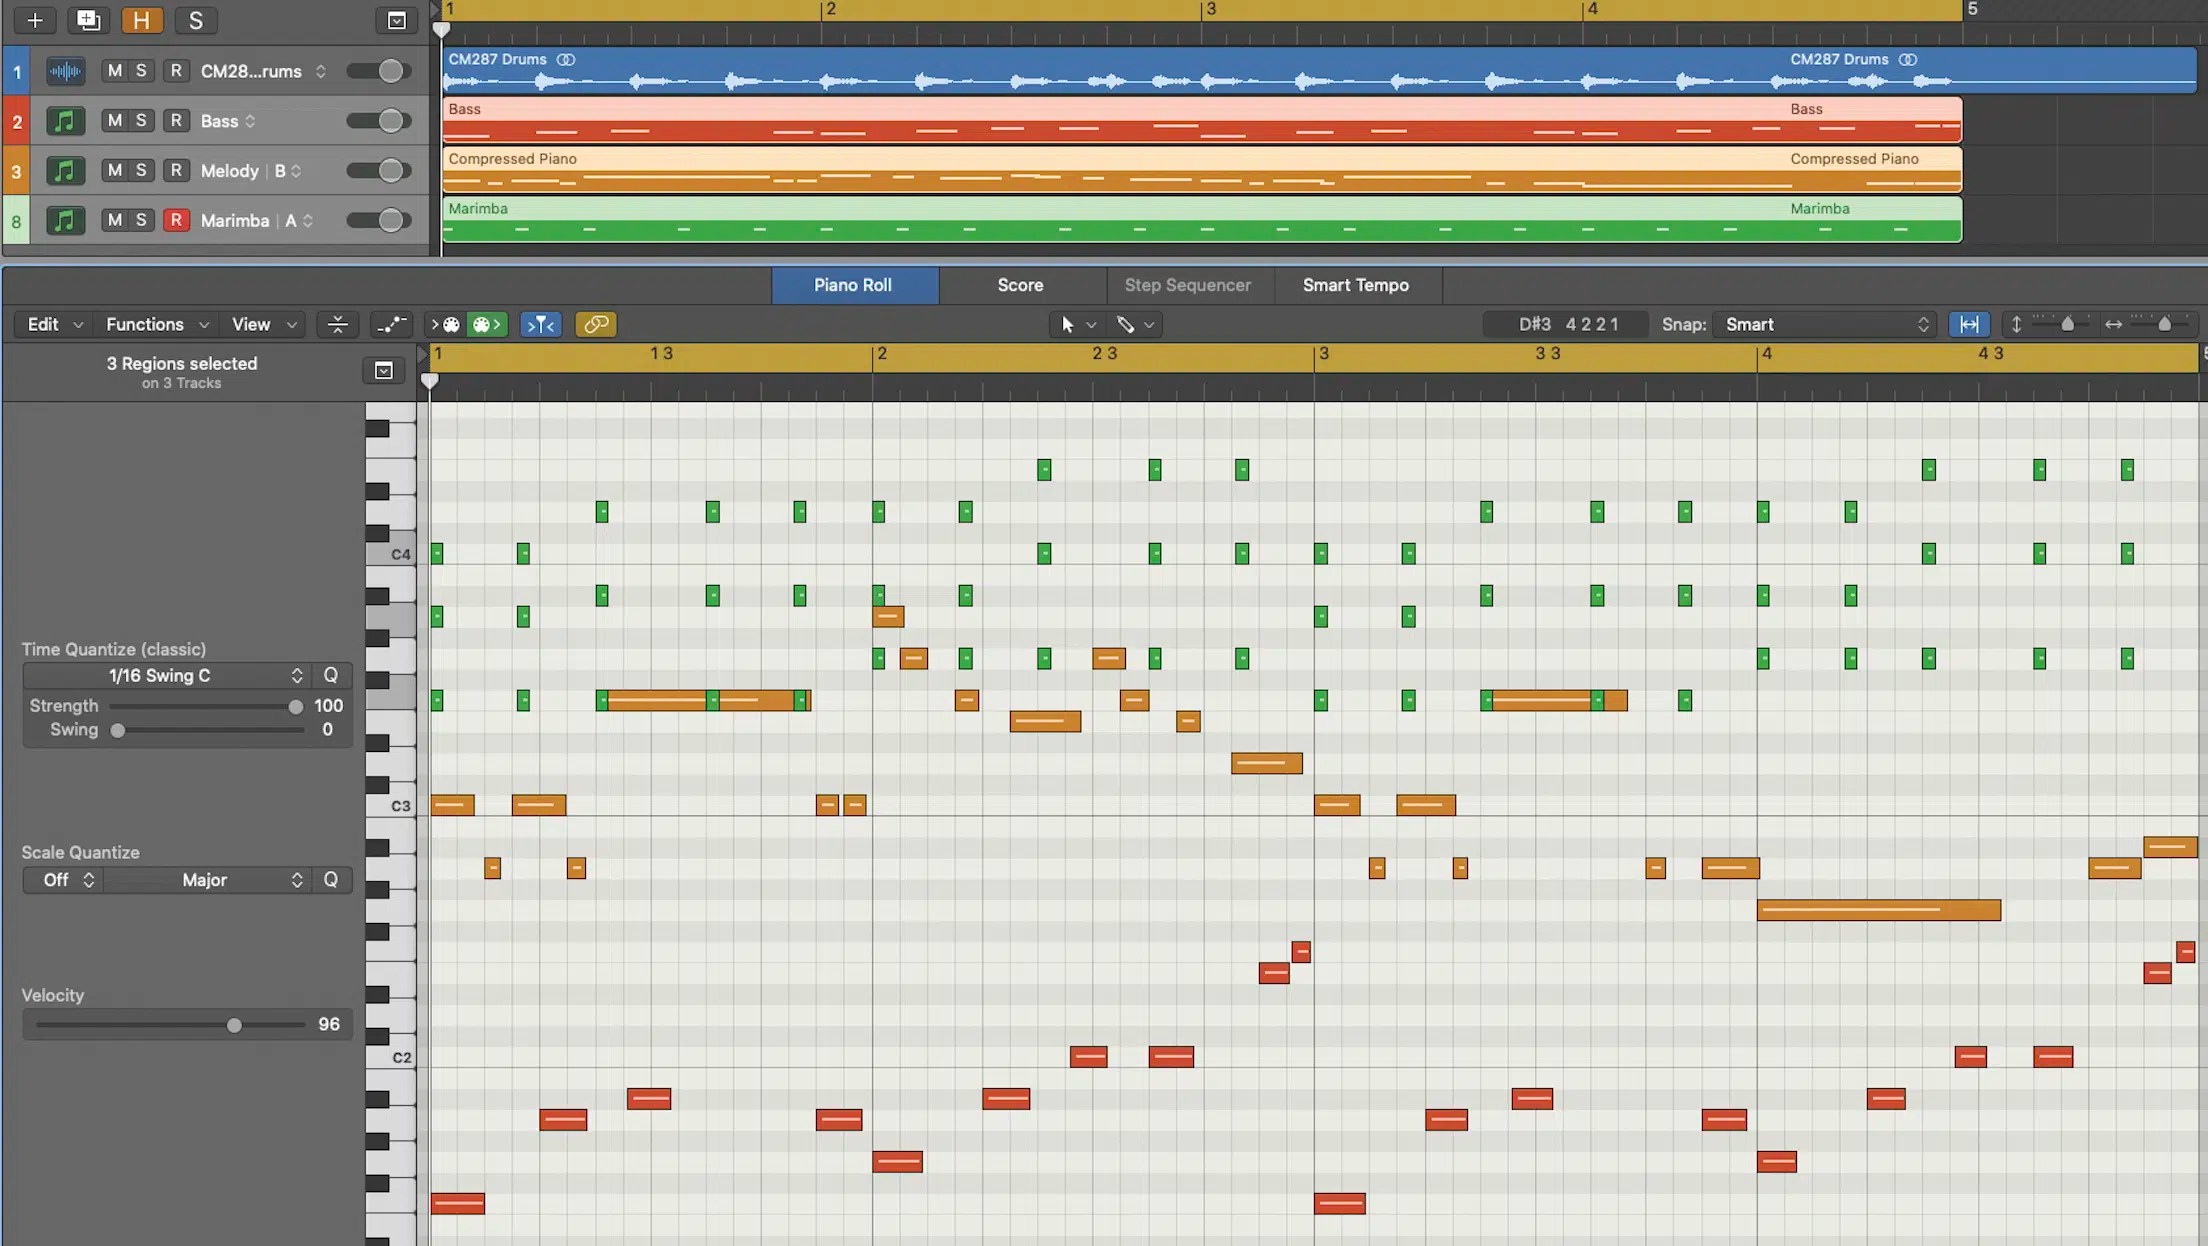Solo the Compressed Piano track
2208x1246 pixels.
click(x=141, y=170)
